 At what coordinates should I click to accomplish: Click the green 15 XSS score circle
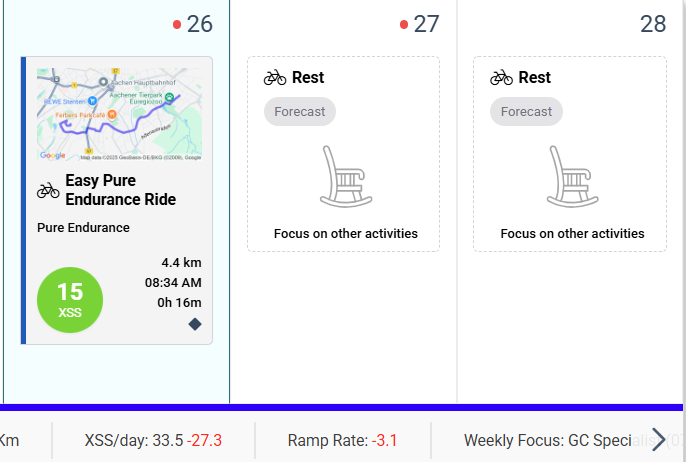pyautogui.click(x=70, y=300)
